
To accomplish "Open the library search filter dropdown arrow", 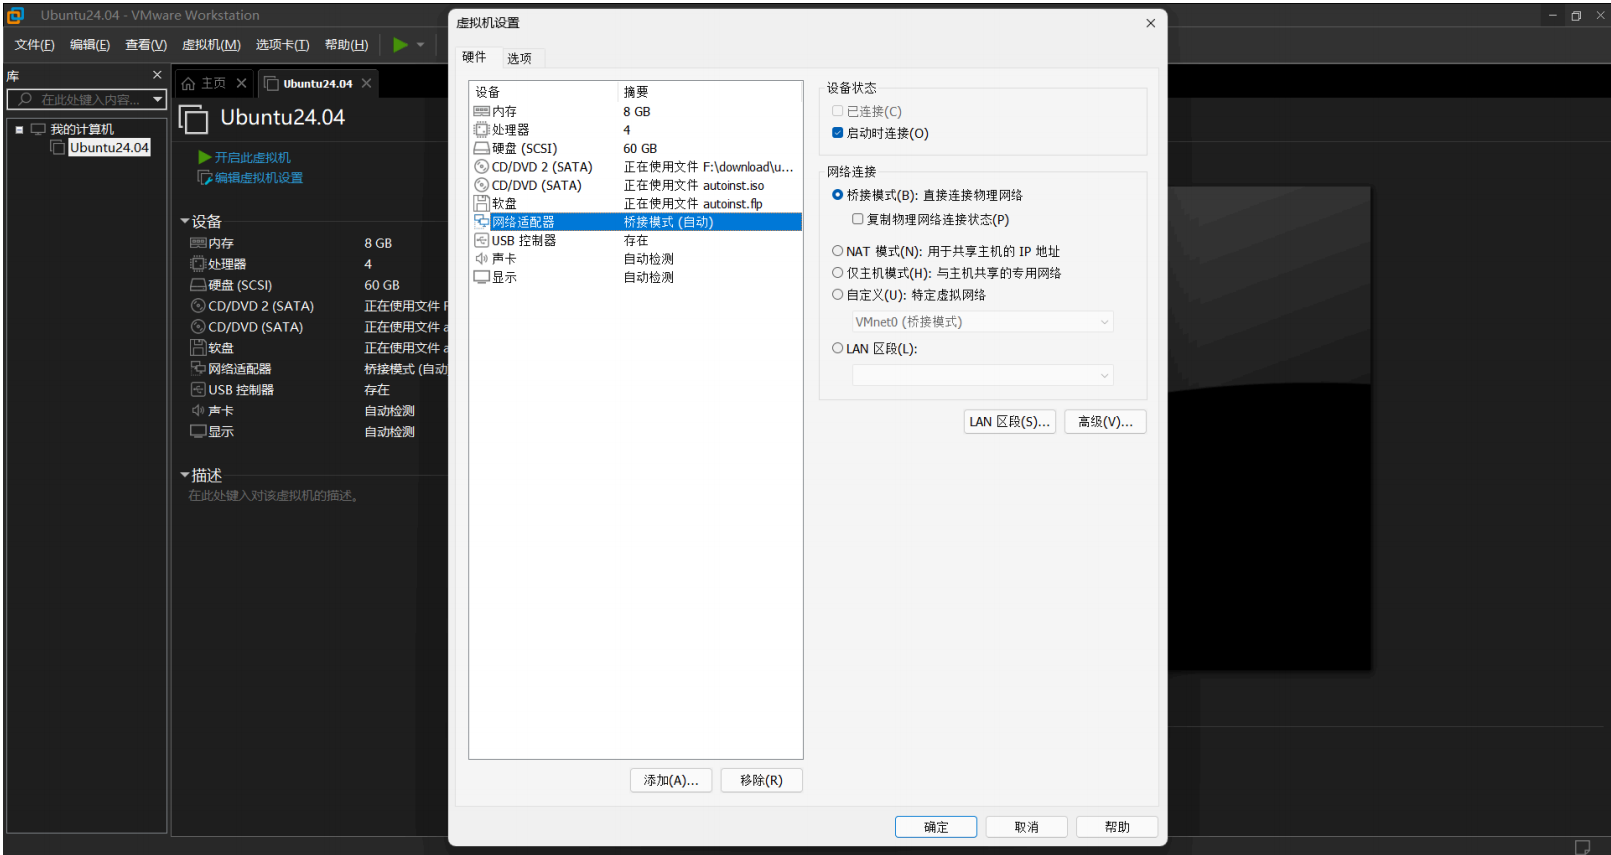I will pos(157,99).
